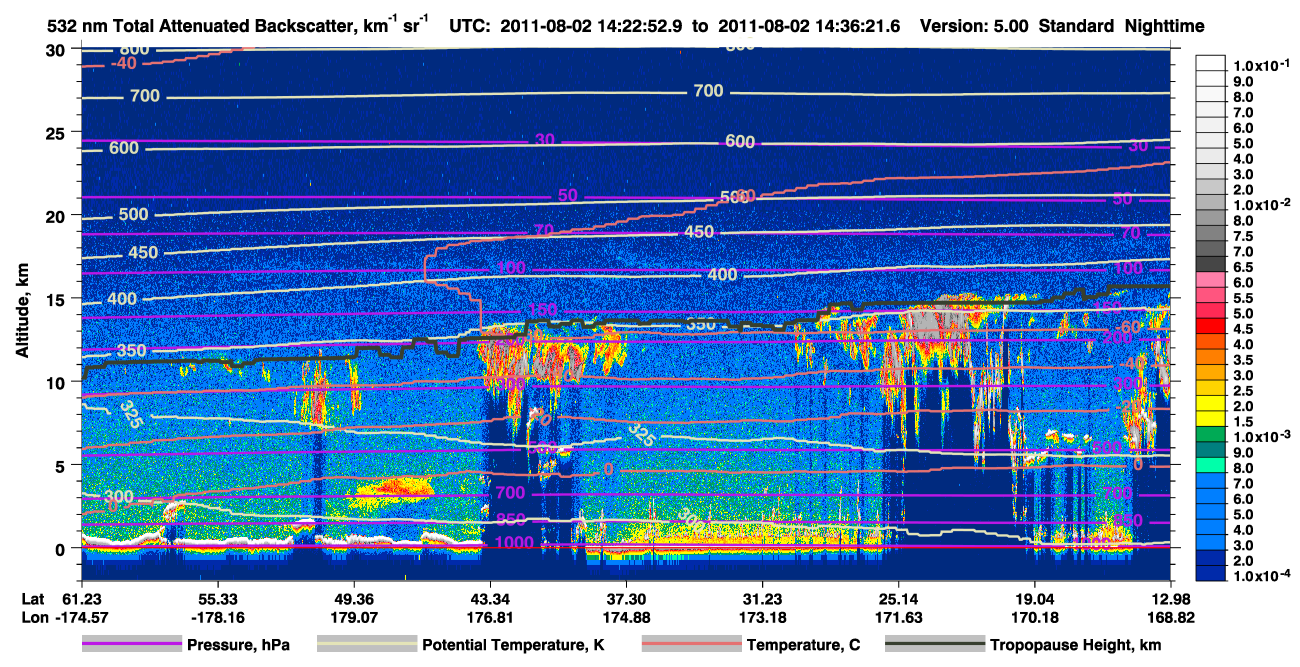Screen dimensions: 1300x667
Task: Click the longitude value 176.81
Action: (x=490, y=617)
